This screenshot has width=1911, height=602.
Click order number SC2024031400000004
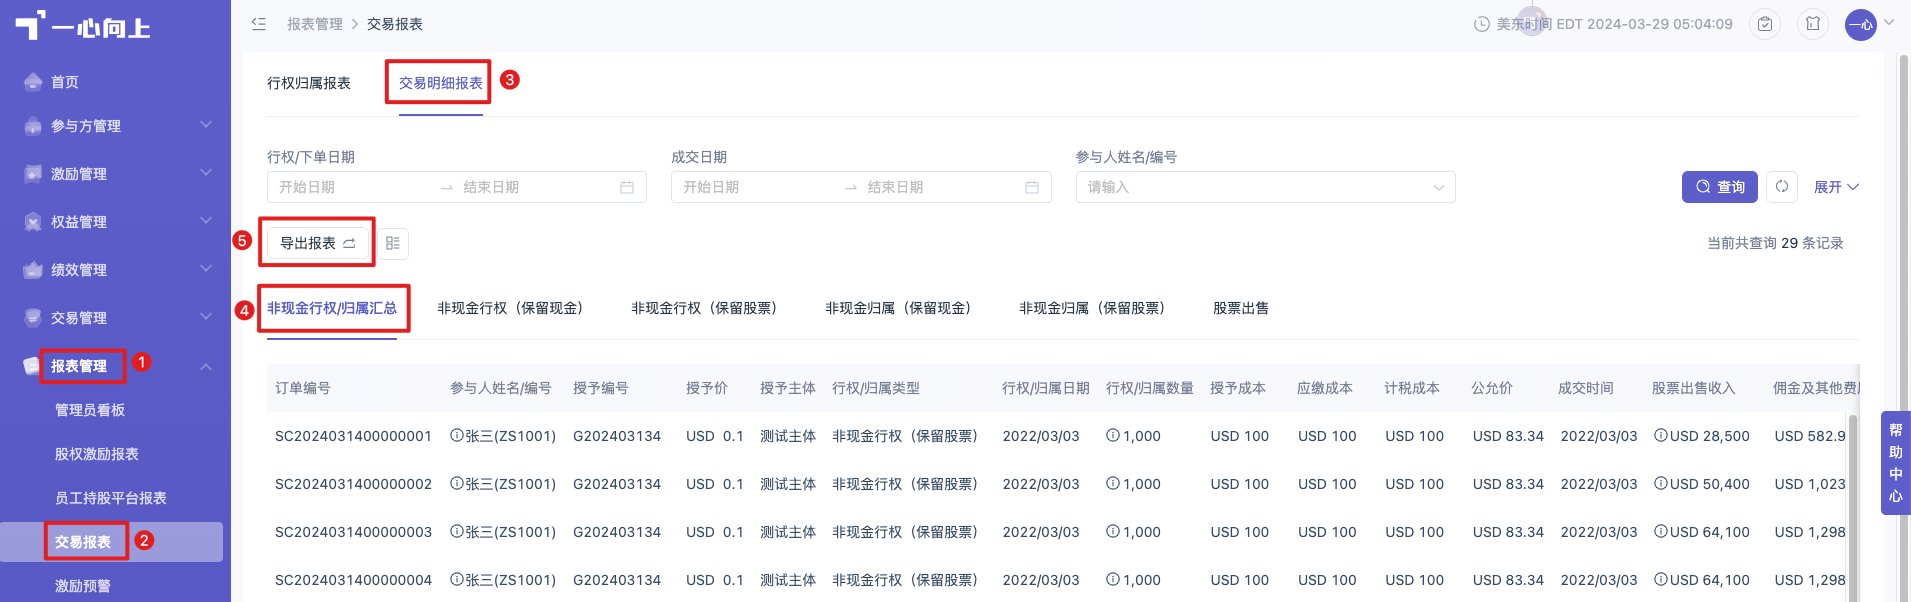click(353, 580)
